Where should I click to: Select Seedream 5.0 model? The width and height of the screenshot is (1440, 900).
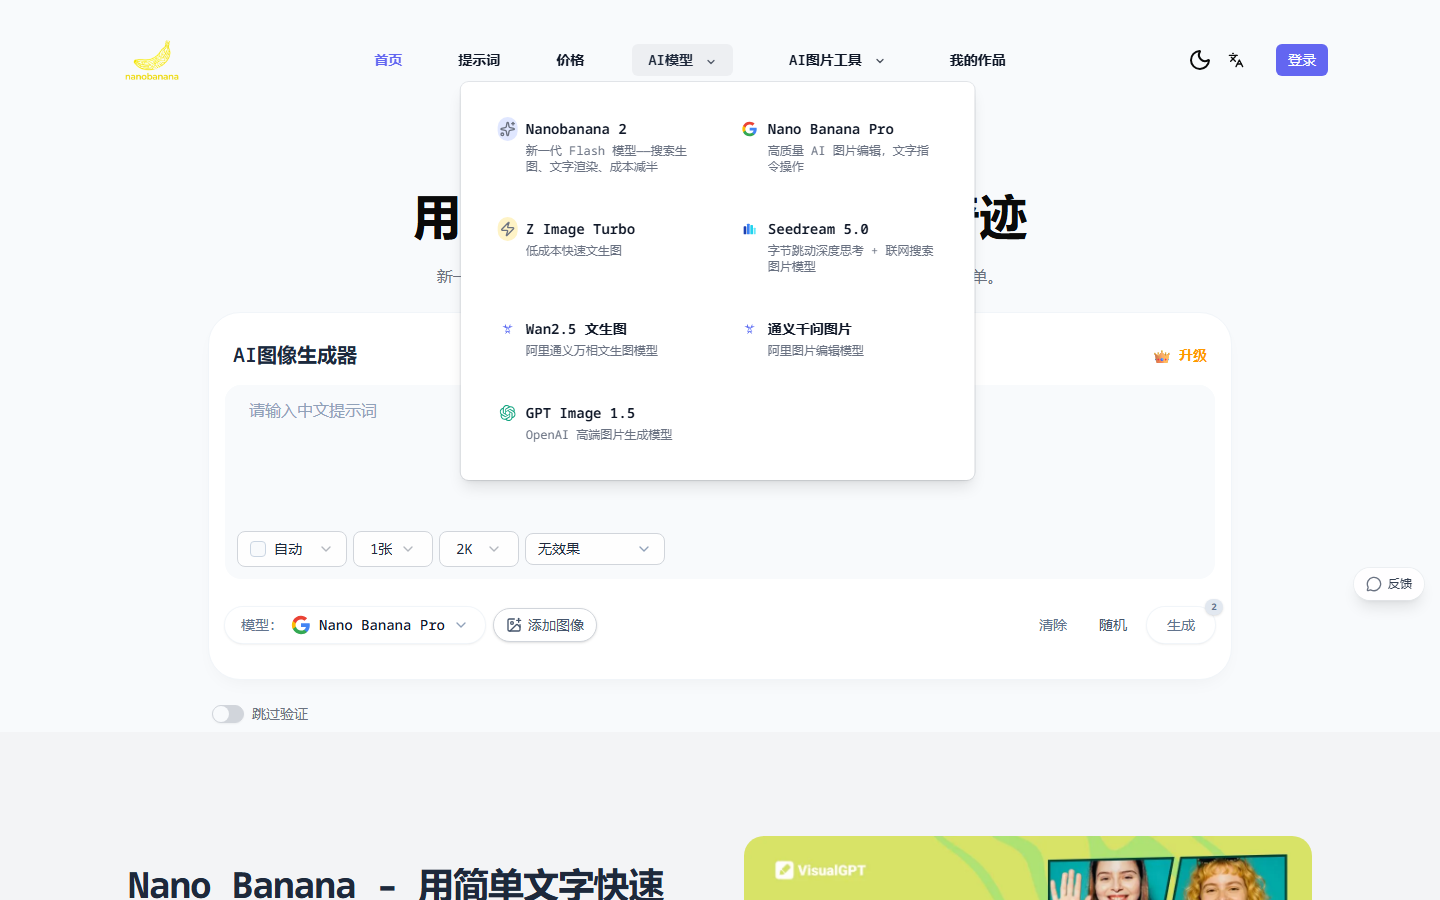point(839,247)
